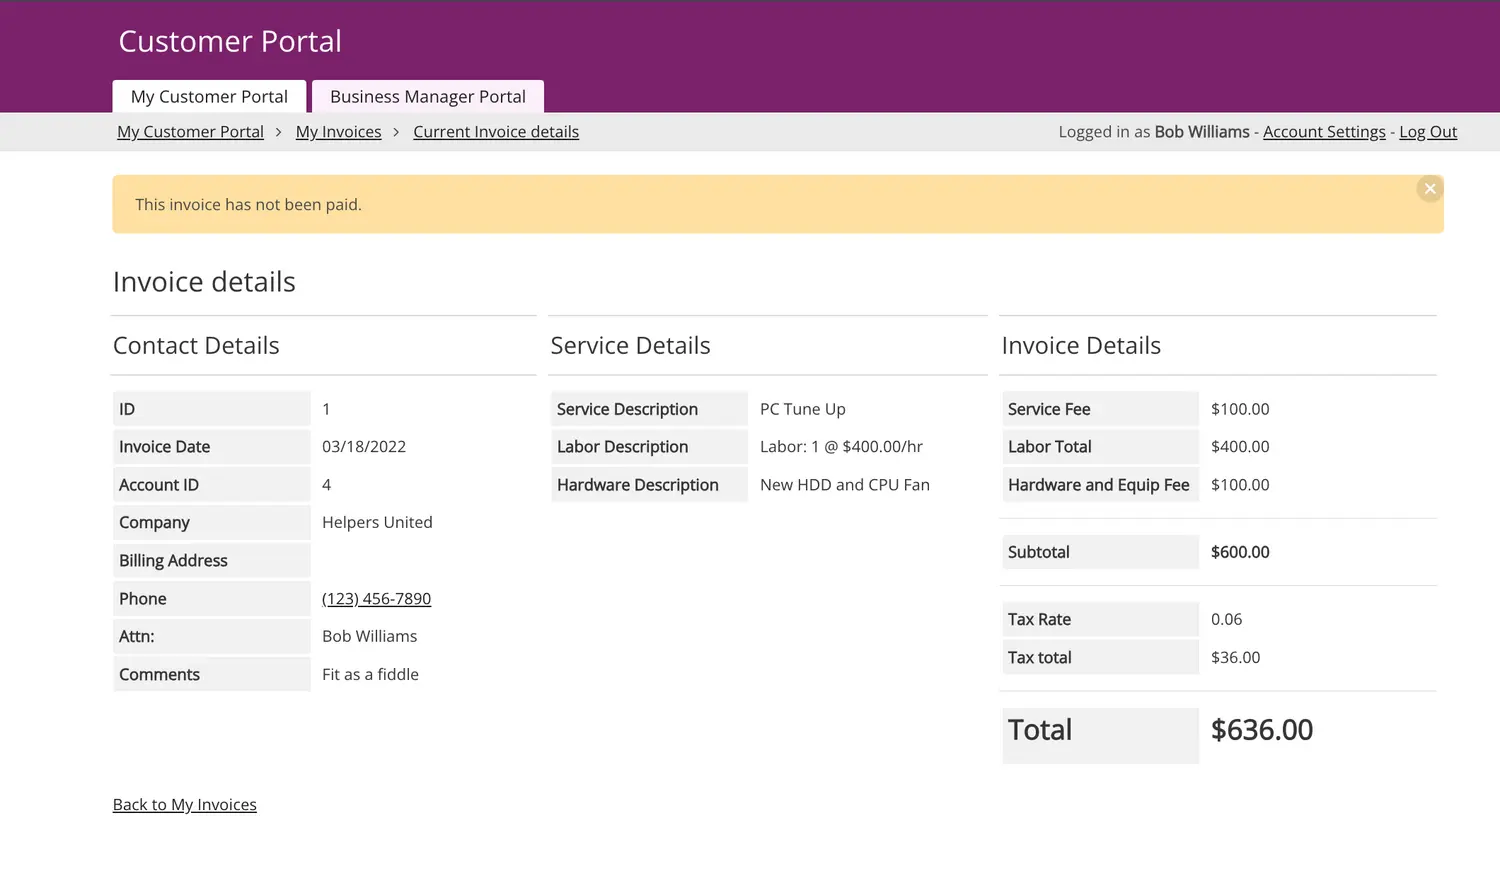Dismiss the unpaid invoice alert banner
This screenshot has width=1500, height=876.
pos(1429,189)
